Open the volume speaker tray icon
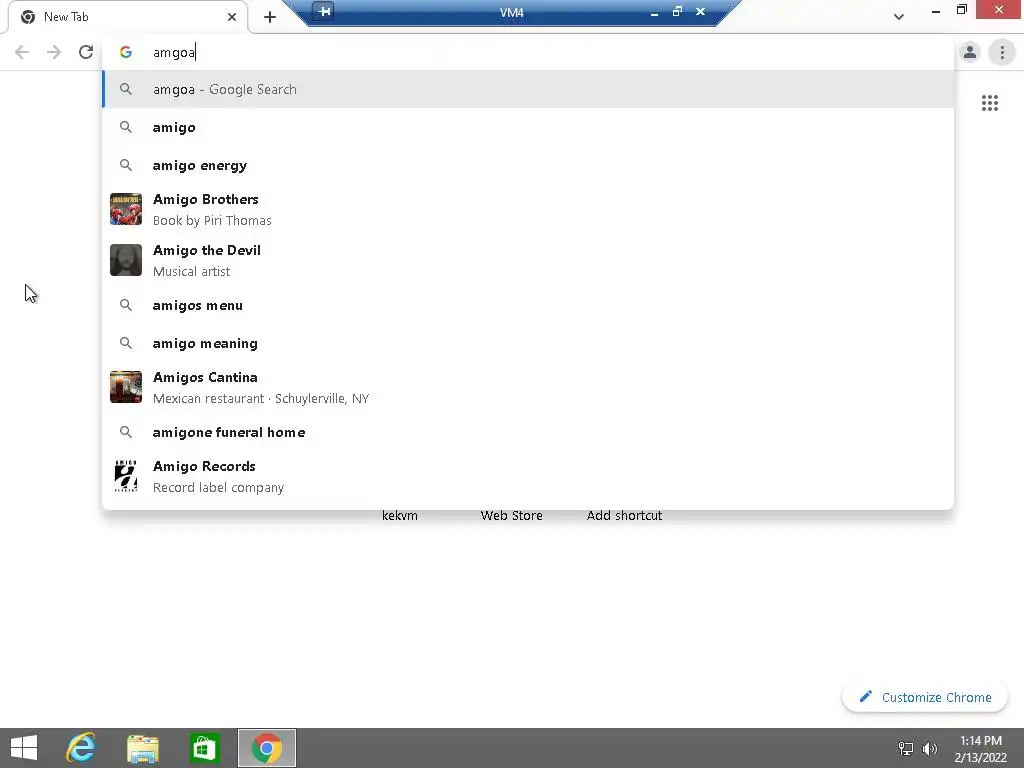Viewport: 1024px width, 768px height. click(x=930, y=748)
